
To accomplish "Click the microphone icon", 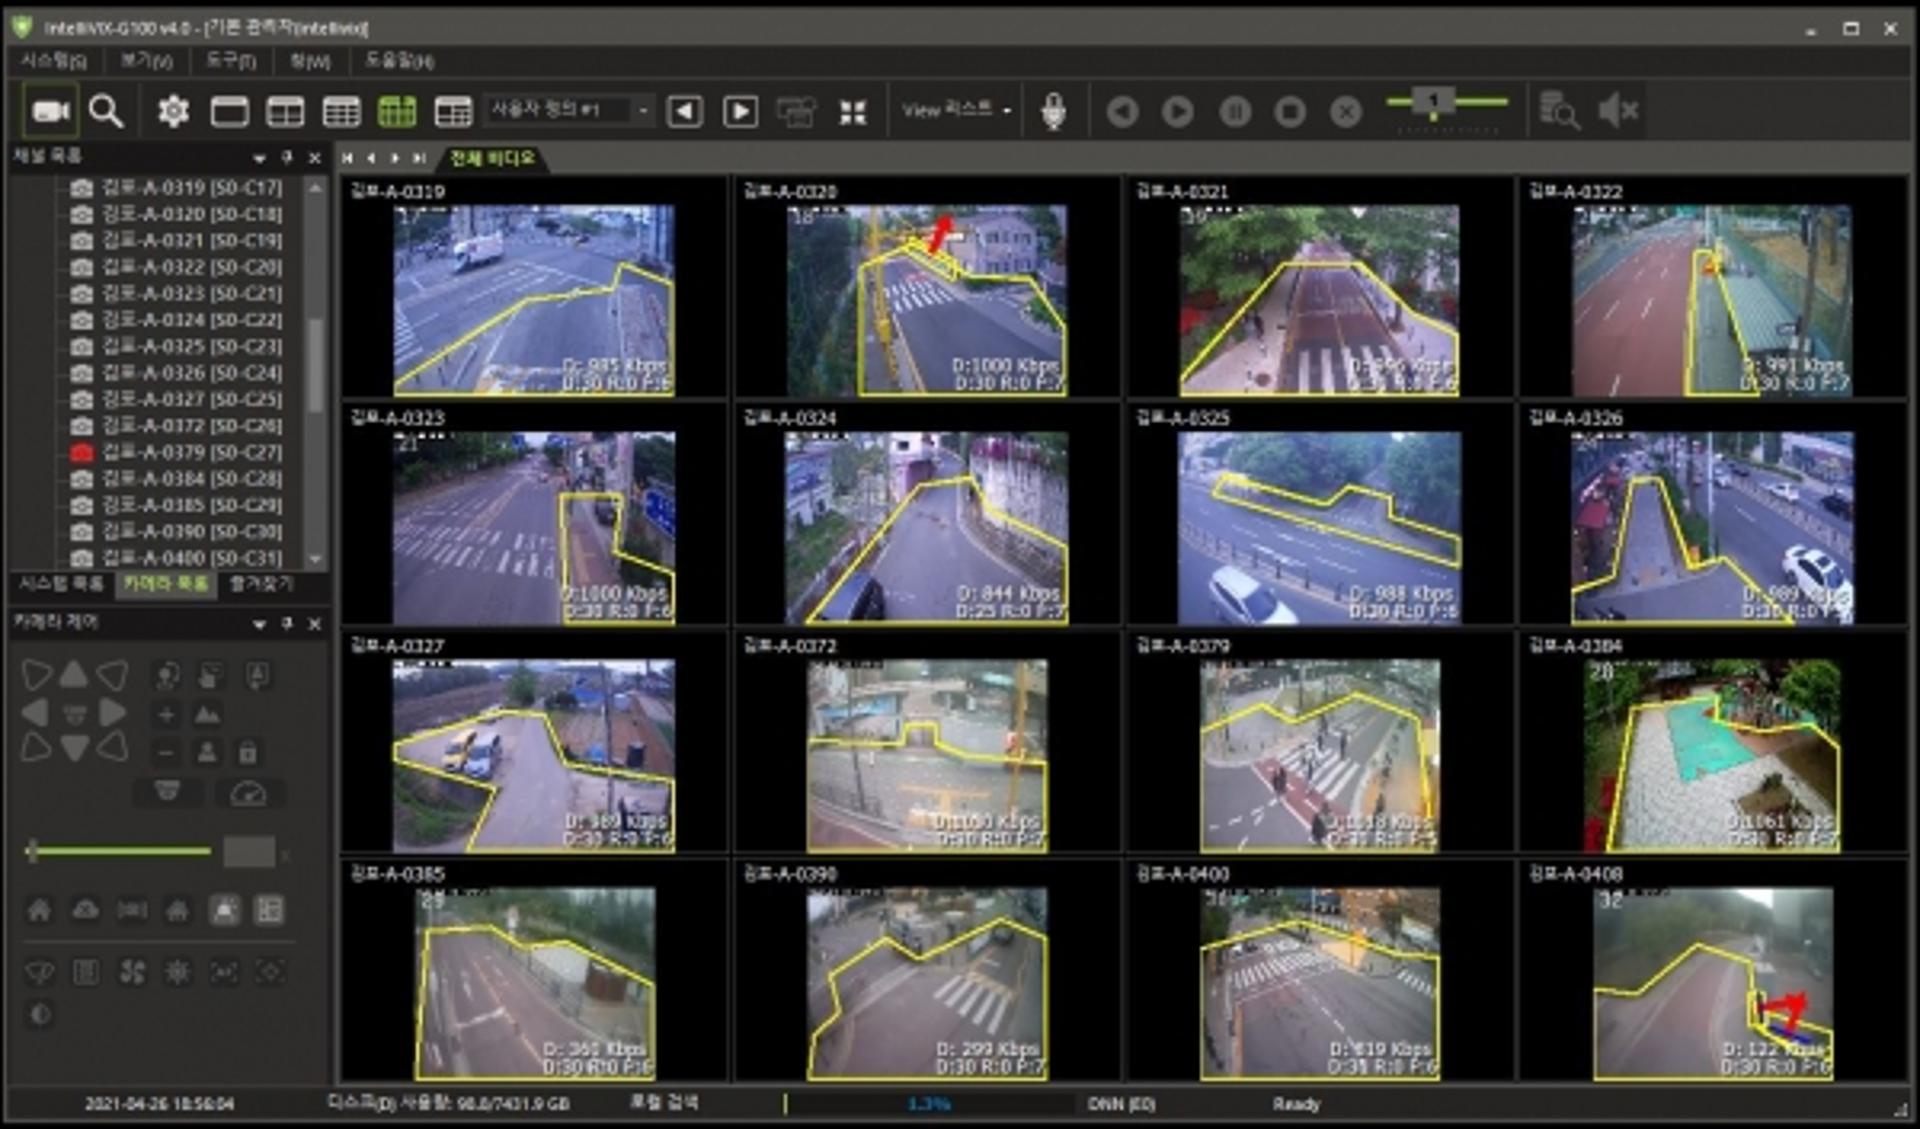I will tap(1053, 111).
